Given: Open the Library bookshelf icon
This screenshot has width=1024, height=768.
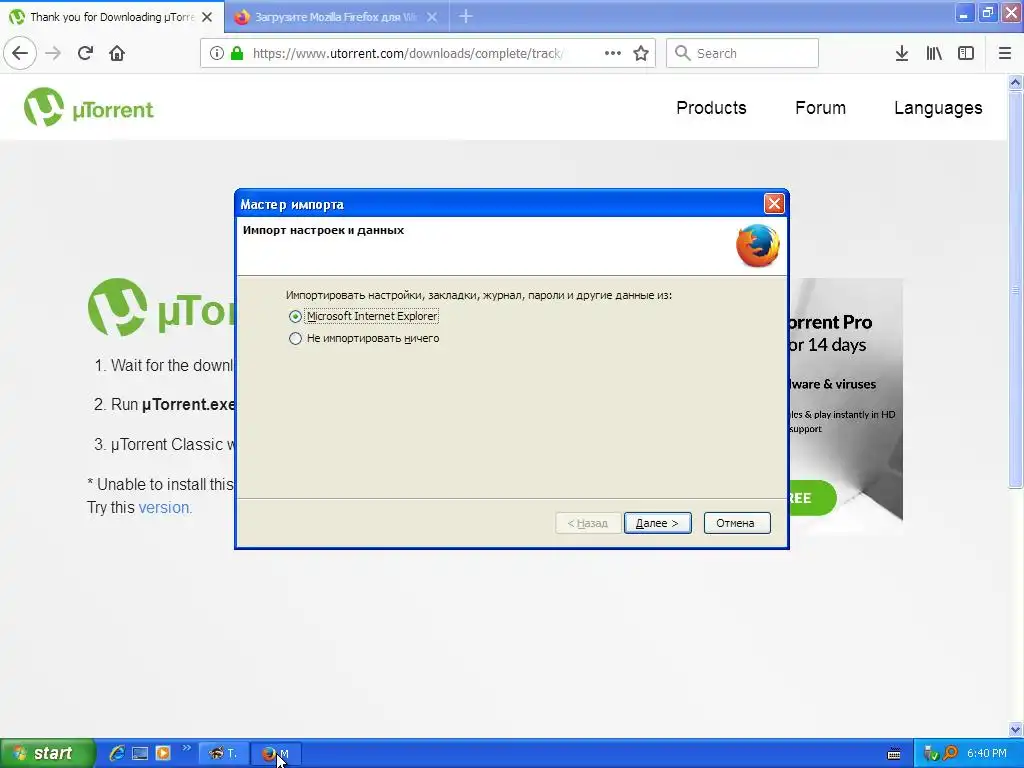Looking at the screenshot, I should pyautogui.click(x=934, y=53).
